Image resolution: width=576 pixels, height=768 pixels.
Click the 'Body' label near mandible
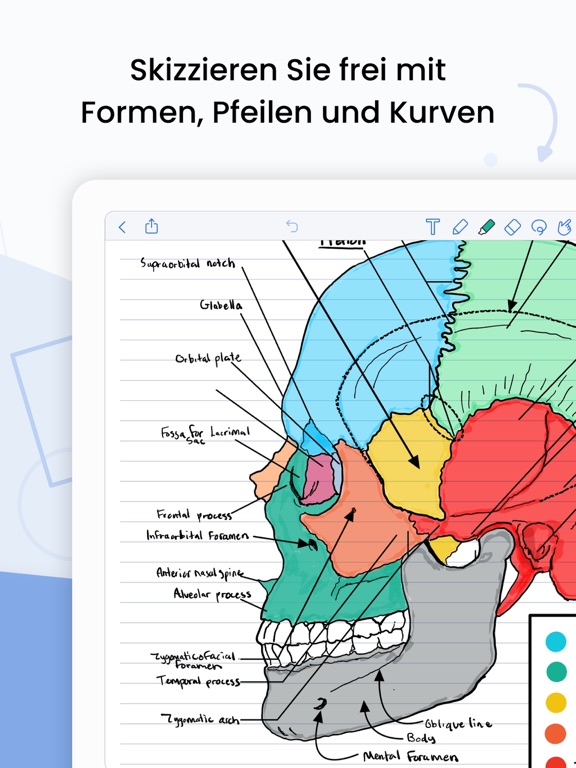coord(421,737)
